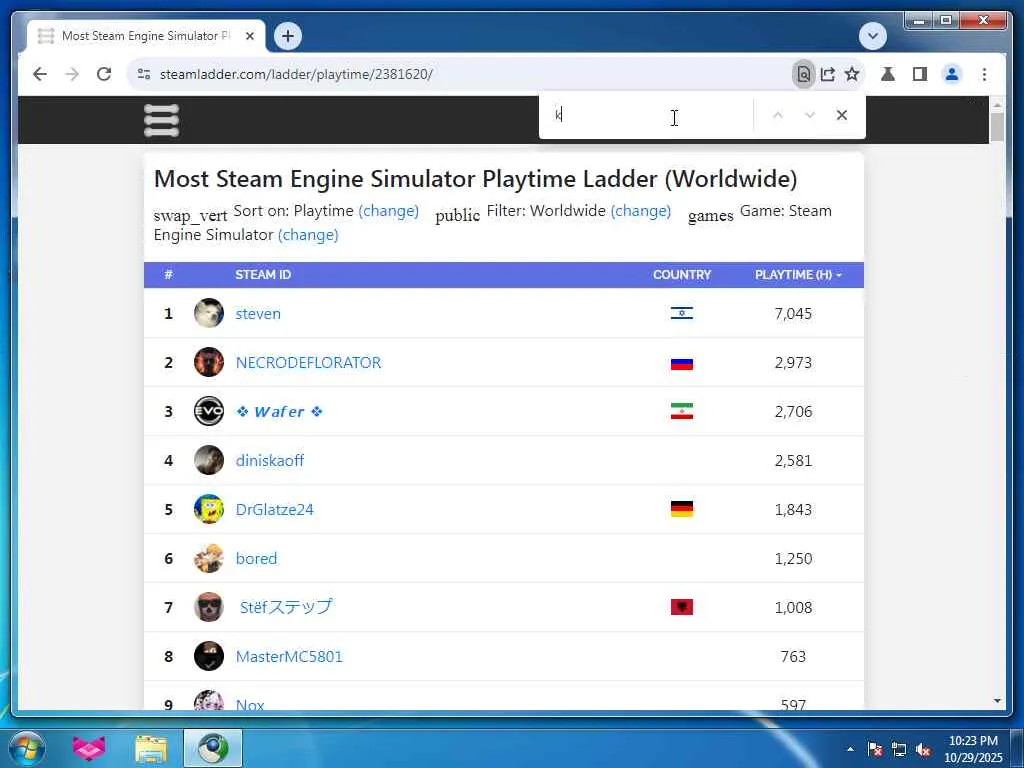The height and width of the screenshot is (768, 1024).
Task: Open NECRODEFLORATOR profile link
Action: pos(308,363)
